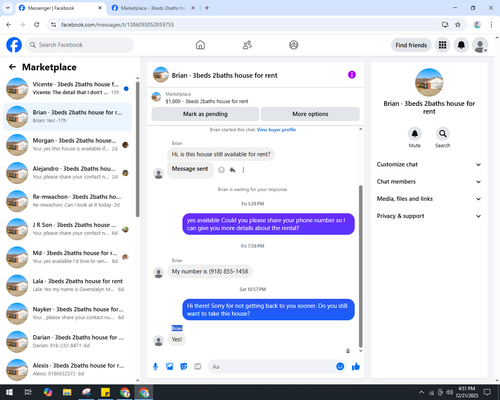Open Vicente's conversation in the list

click(67, 88)
